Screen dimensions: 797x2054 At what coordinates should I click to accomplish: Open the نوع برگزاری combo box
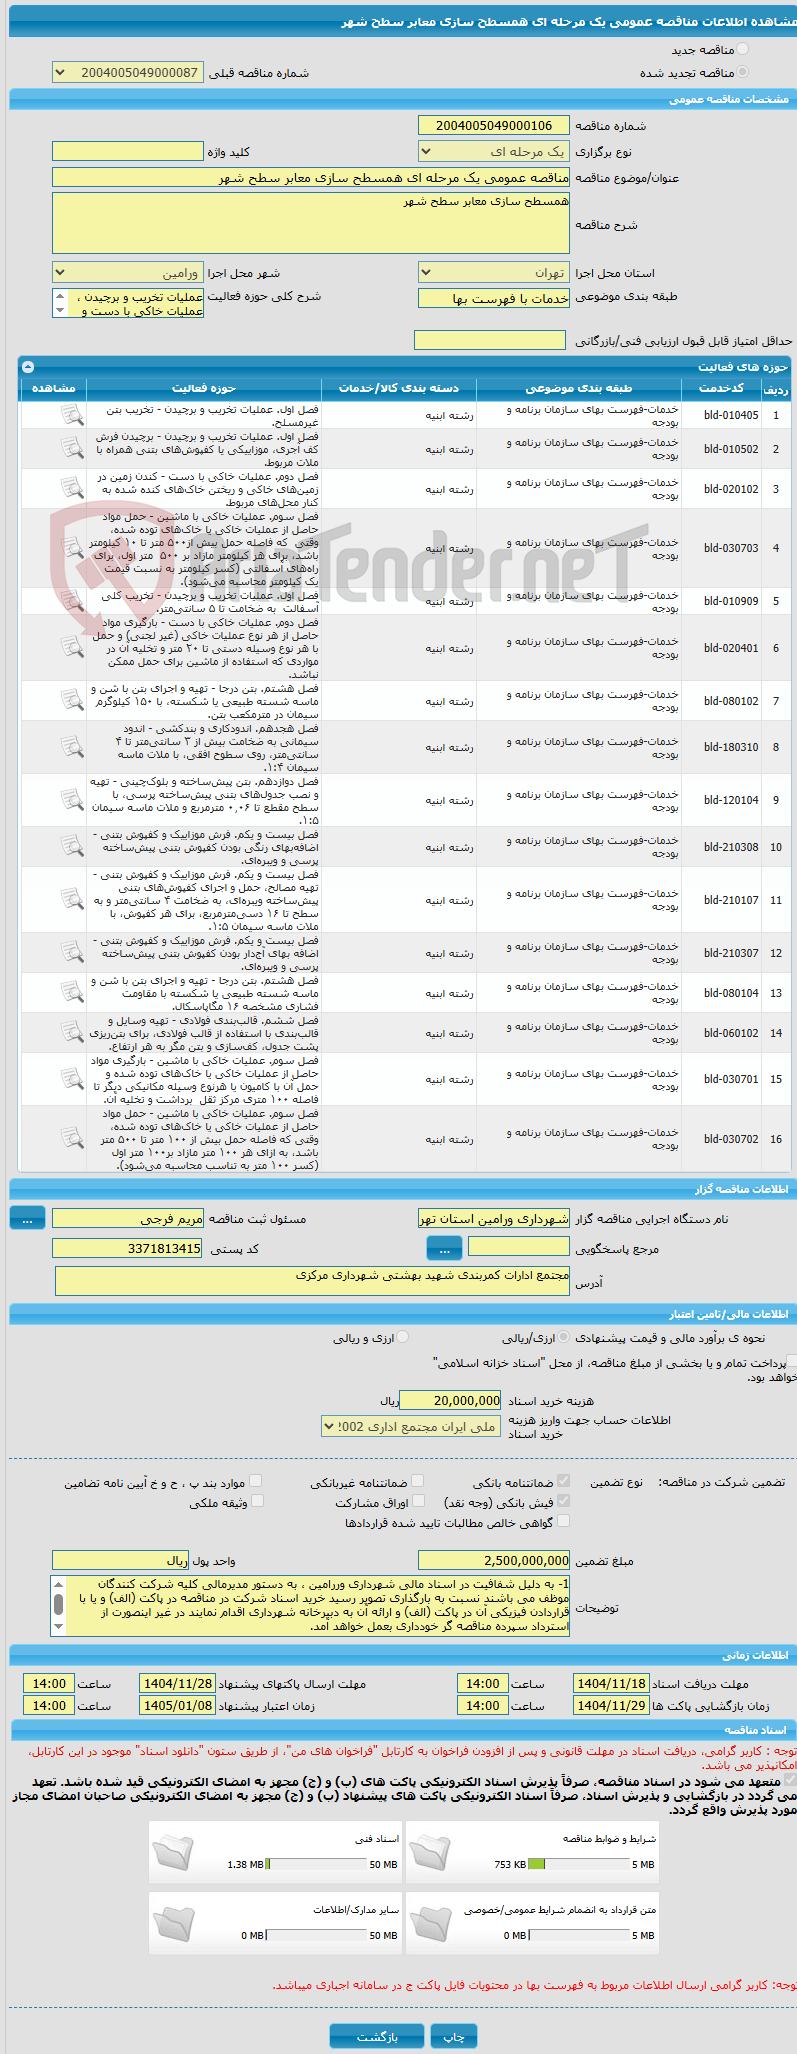(494, 151)
